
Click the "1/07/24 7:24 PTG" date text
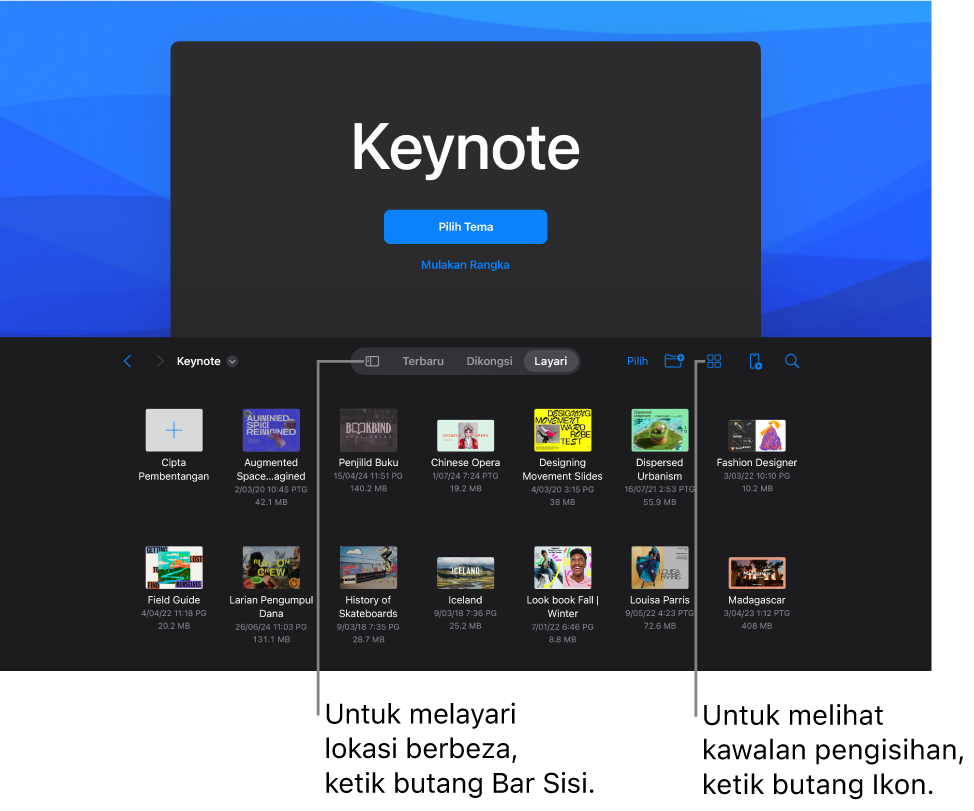(x=465, y=476)
